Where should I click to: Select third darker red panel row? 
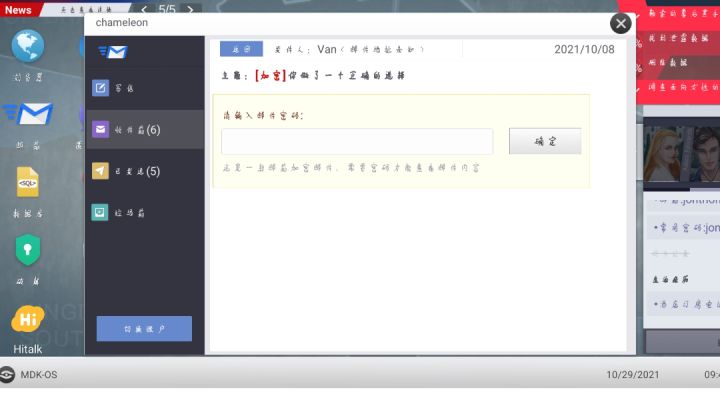pos(679,62)
